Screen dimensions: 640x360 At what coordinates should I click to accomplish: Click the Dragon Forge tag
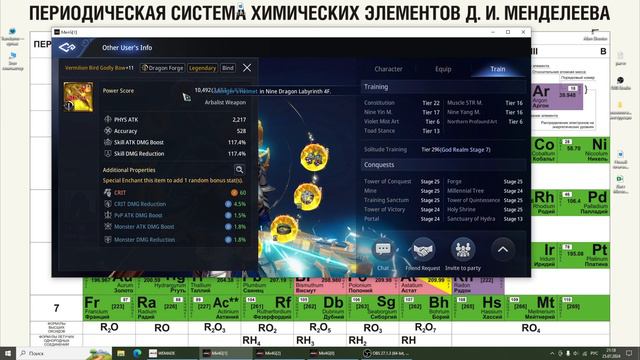(x=162, y=68)
